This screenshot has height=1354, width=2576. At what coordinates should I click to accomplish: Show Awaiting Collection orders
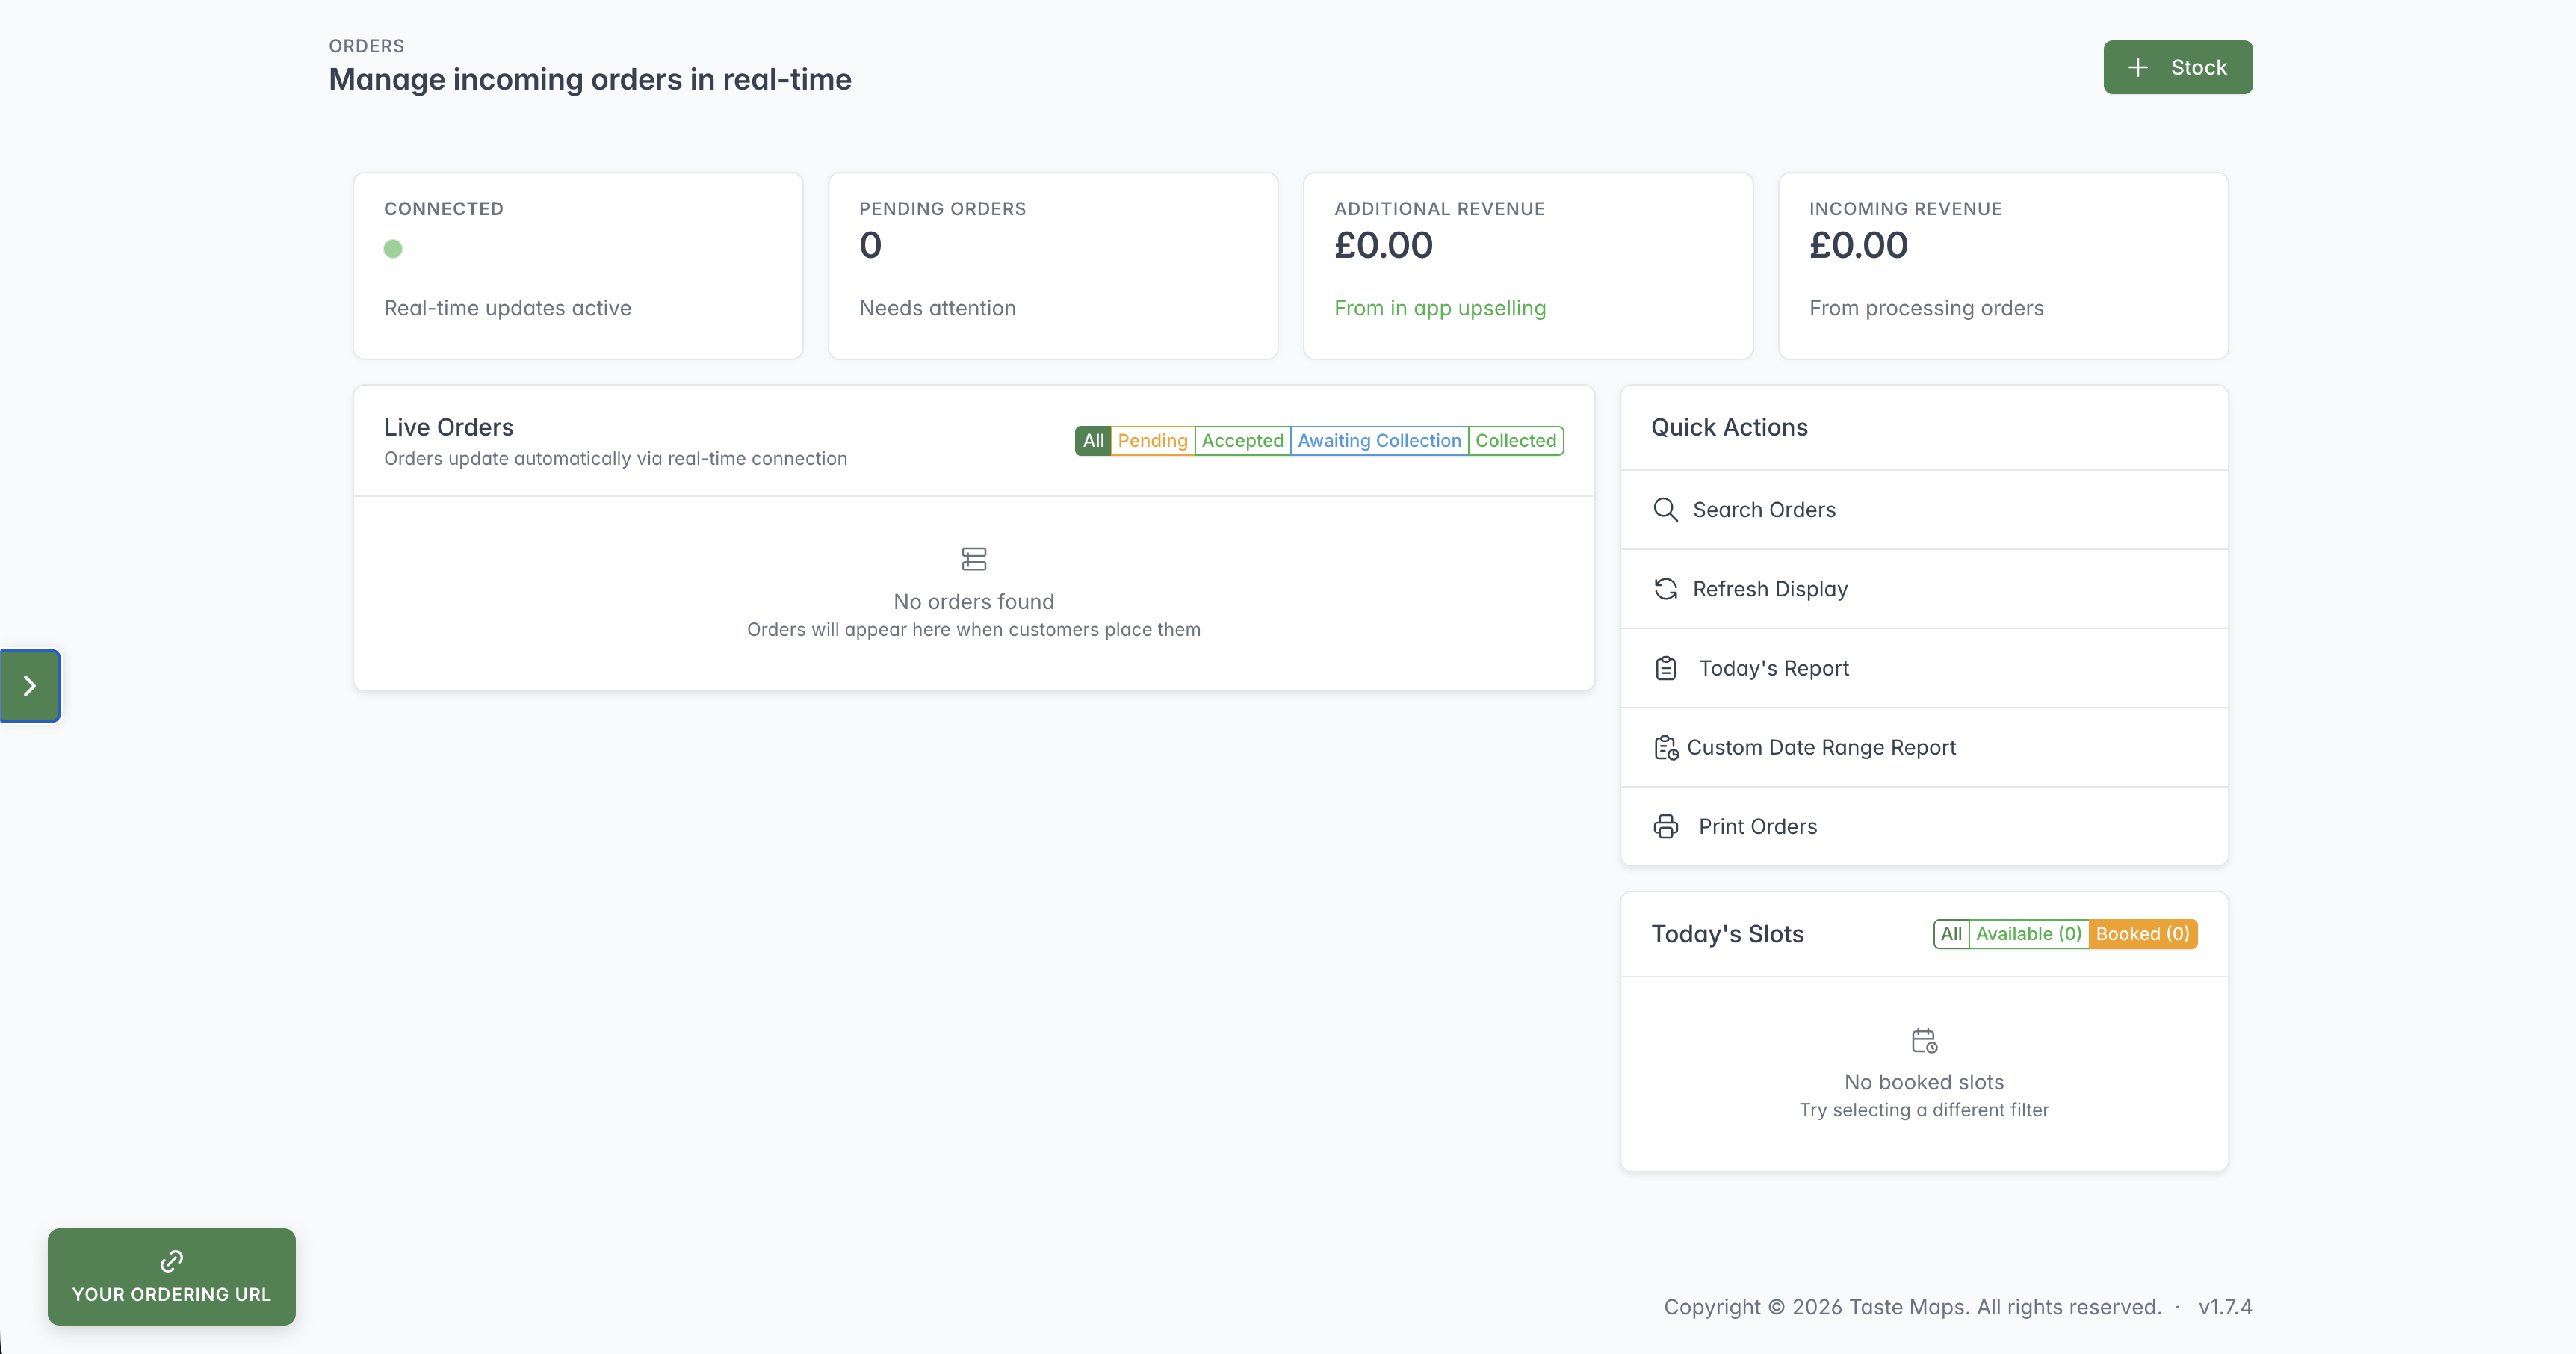point(1379,441)
